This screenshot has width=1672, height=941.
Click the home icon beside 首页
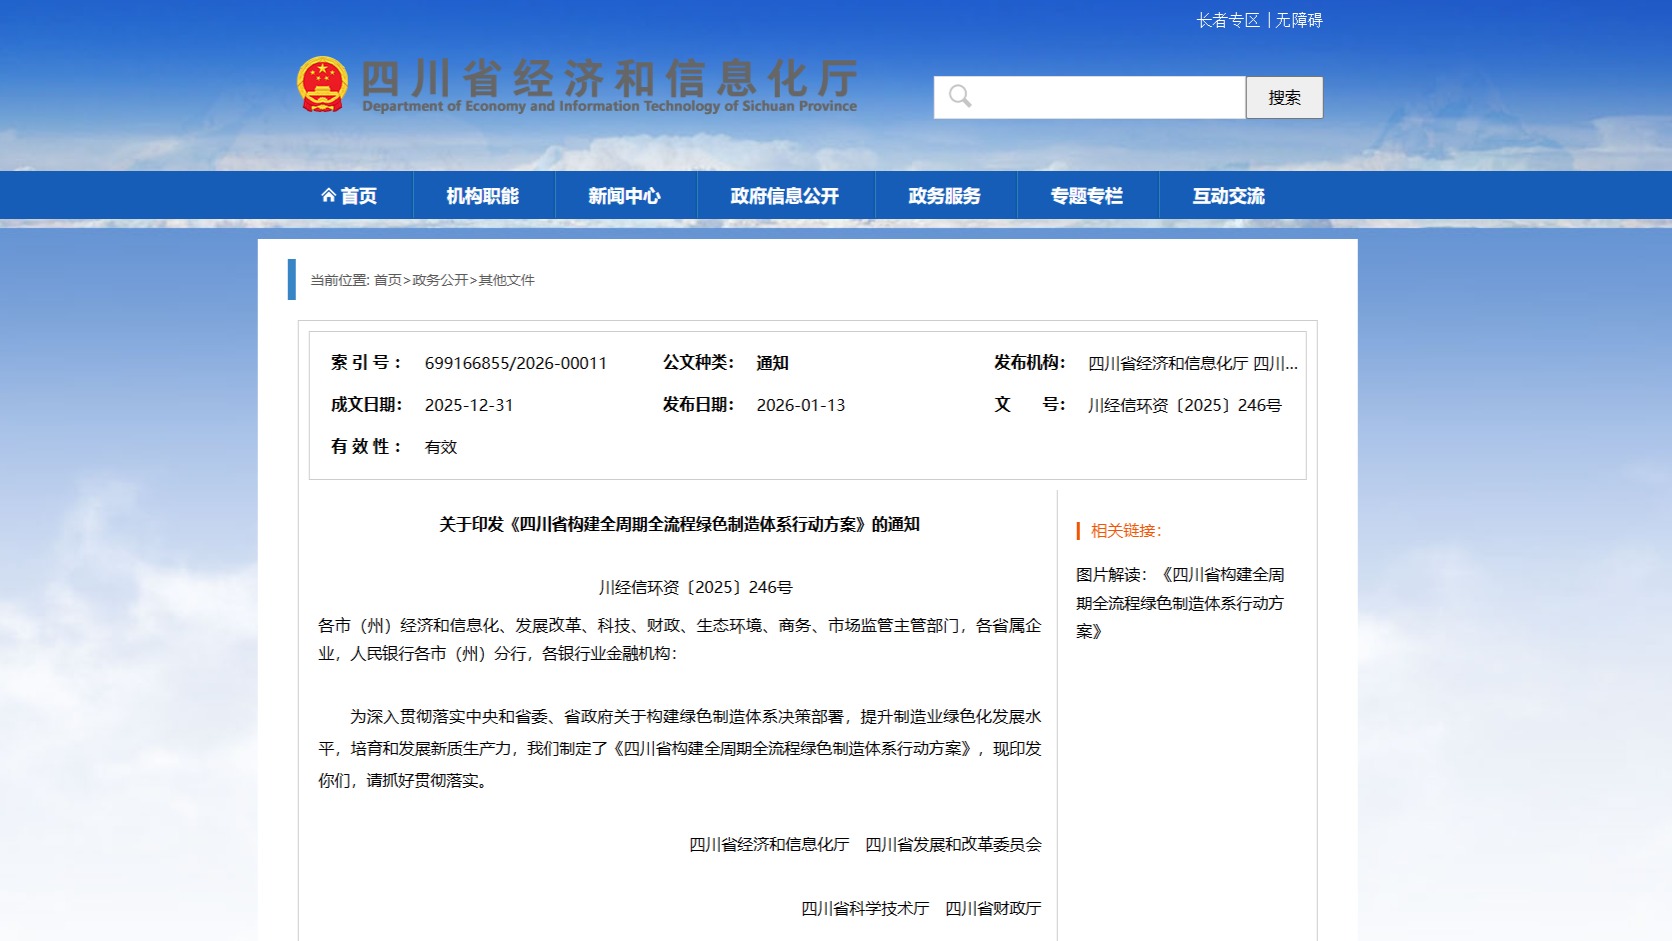328,196
